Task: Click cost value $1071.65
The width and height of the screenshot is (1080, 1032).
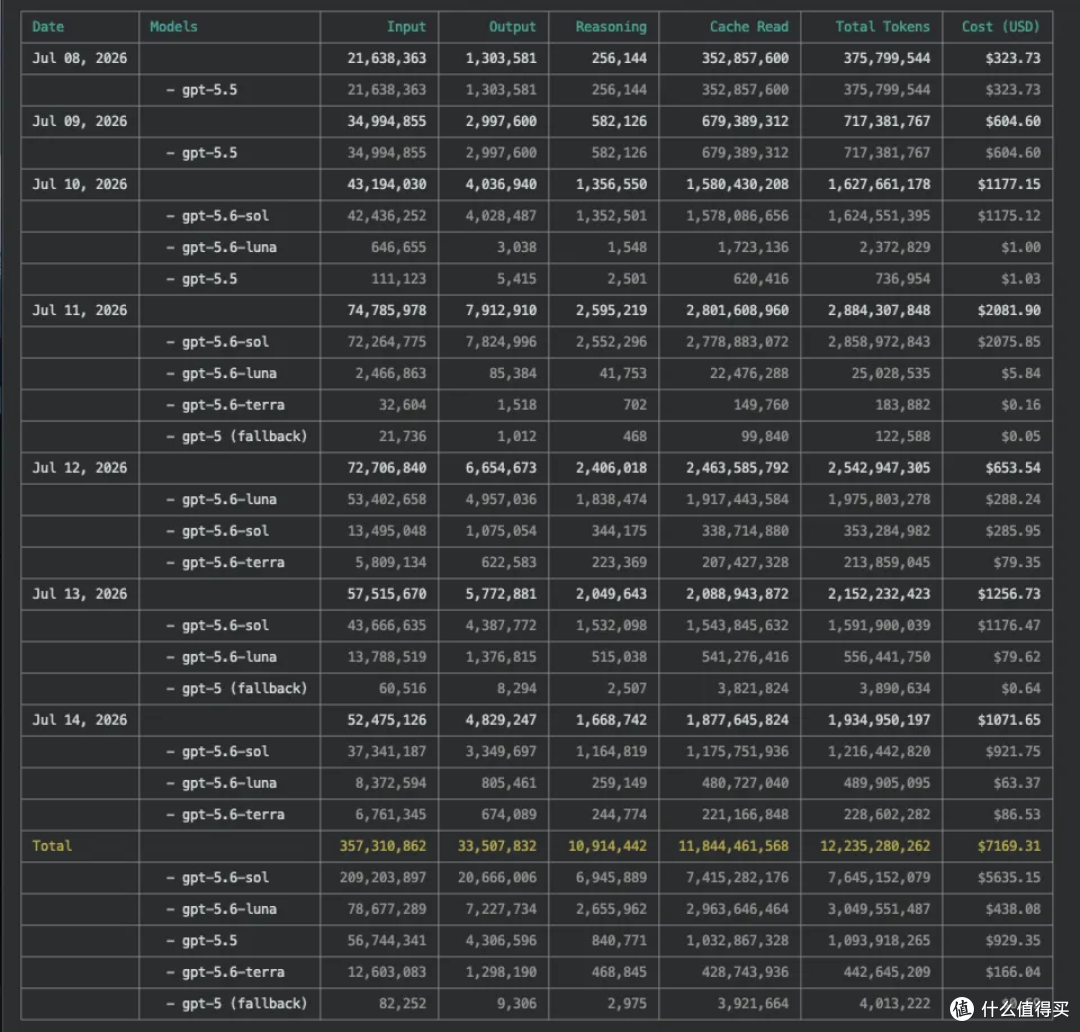Action: pyautogui.click(x=1008, y=720)
